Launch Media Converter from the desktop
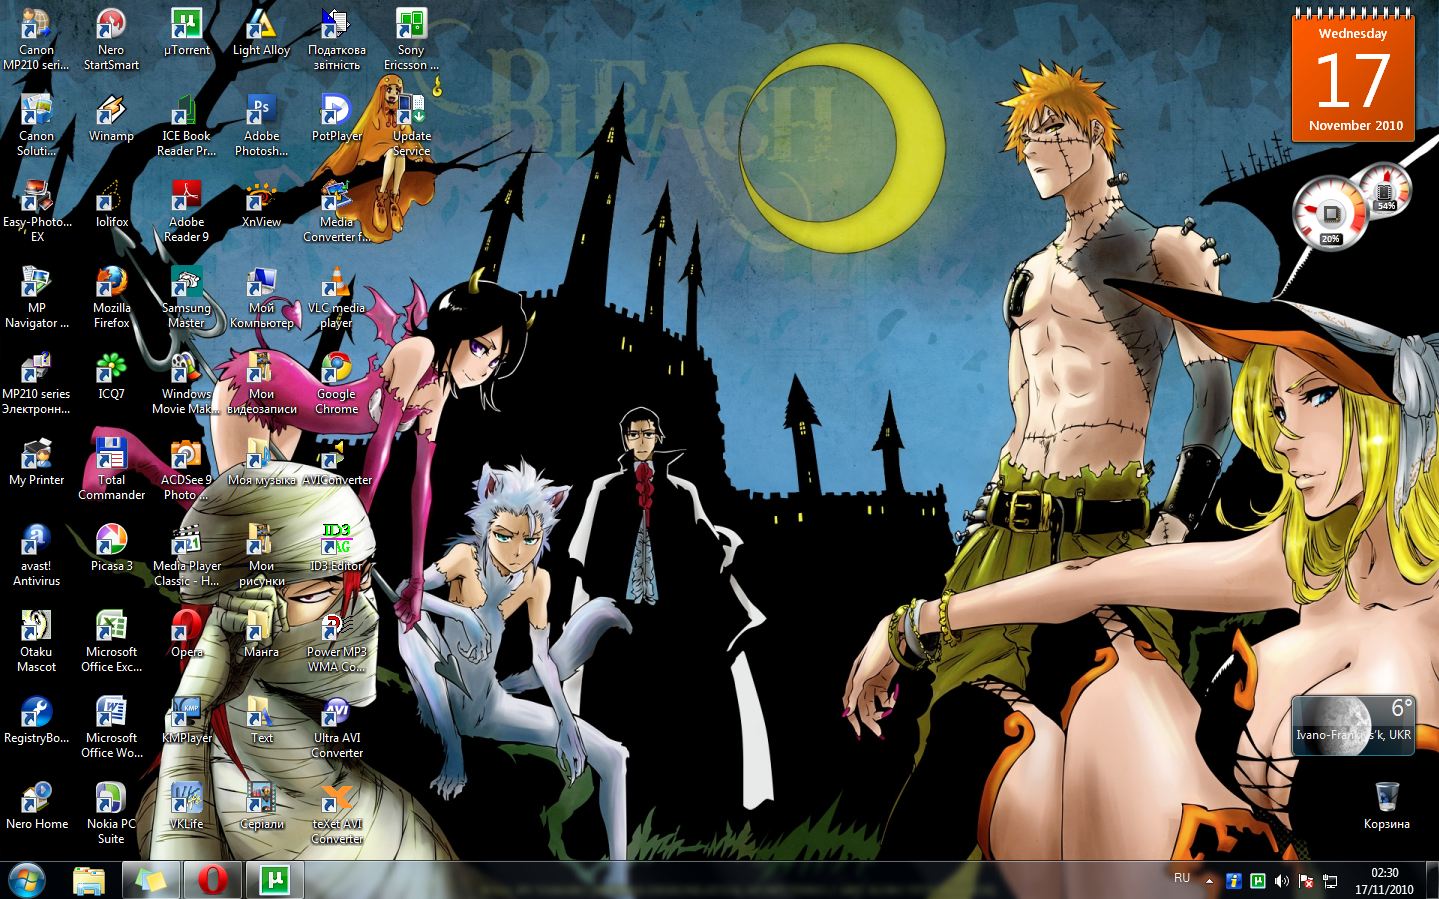 pos(336,212)
